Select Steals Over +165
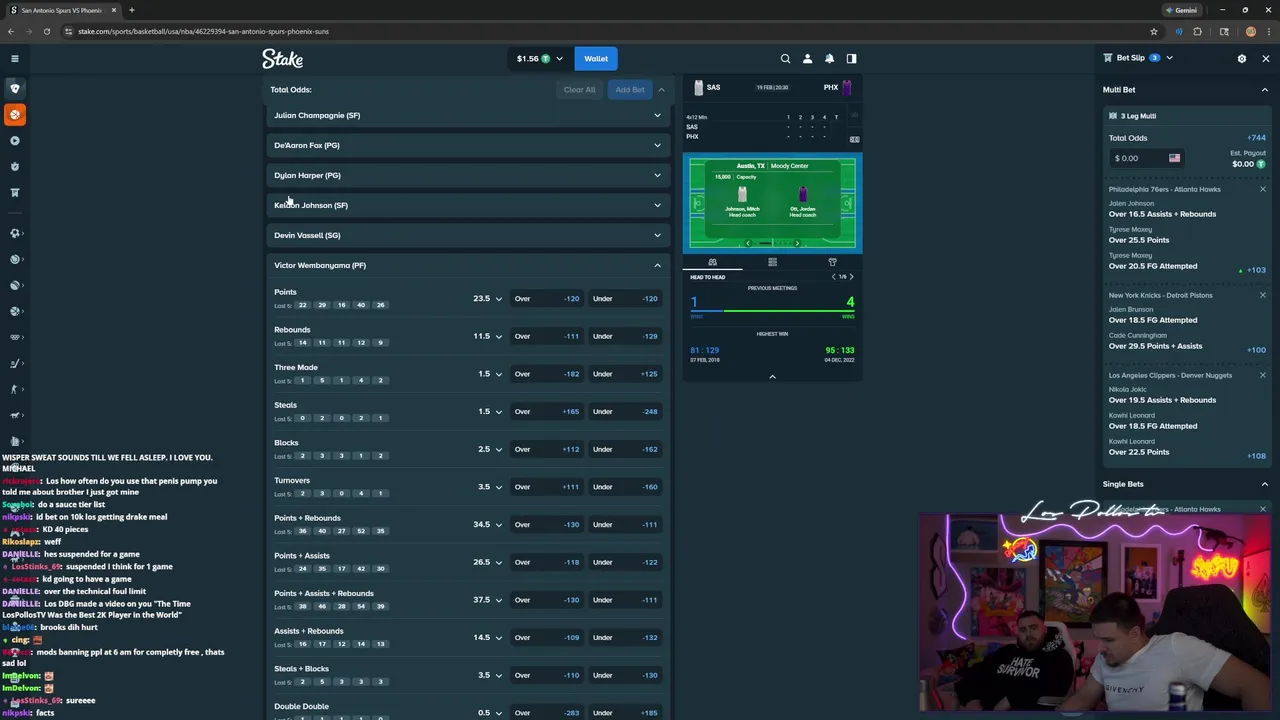The width and height of the screenshot is (1280, 720). [x=547, y=411]
